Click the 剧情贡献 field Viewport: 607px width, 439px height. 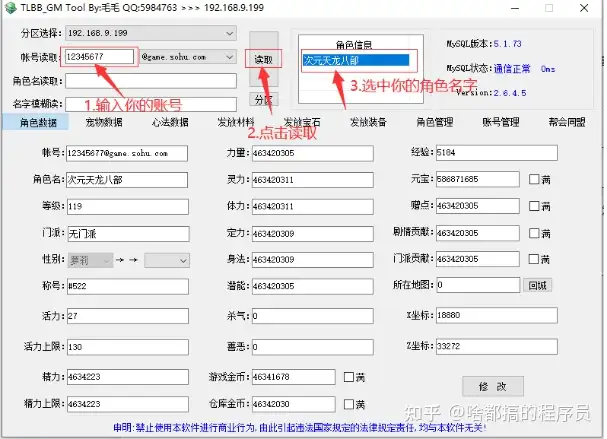478,233
